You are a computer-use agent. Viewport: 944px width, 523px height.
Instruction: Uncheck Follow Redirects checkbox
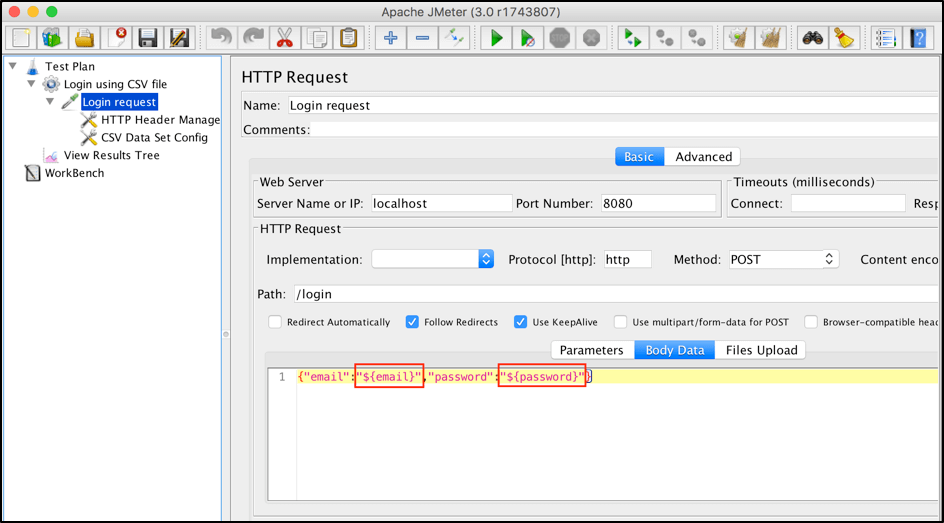coord(412,322)
